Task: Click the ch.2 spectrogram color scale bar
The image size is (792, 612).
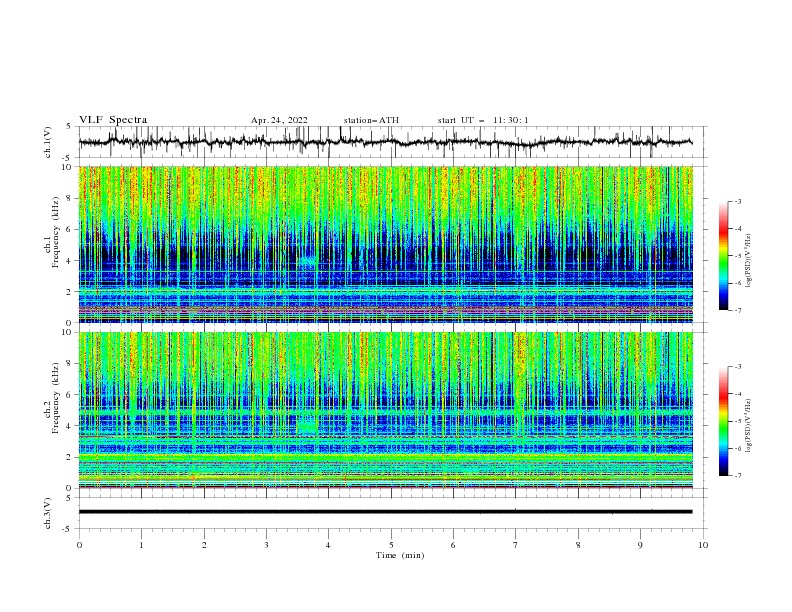Action: pyautogui.click(x=723, y=421)
